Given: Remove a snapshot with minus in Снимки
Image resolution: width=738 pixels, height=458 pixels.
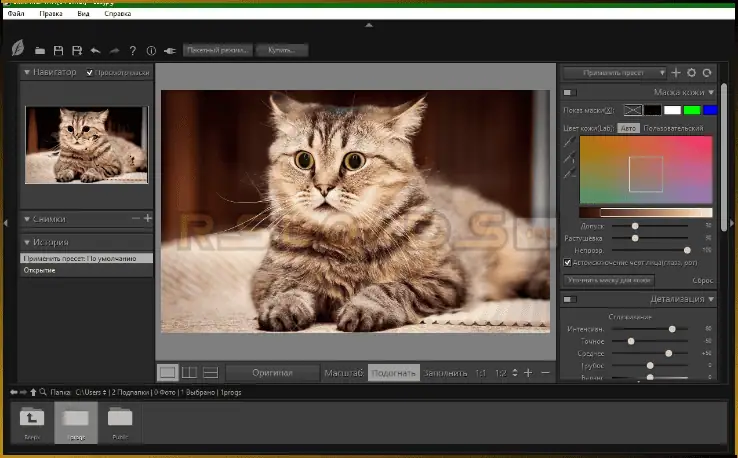Looking at the screenshot, I should (x=136, y=218).
